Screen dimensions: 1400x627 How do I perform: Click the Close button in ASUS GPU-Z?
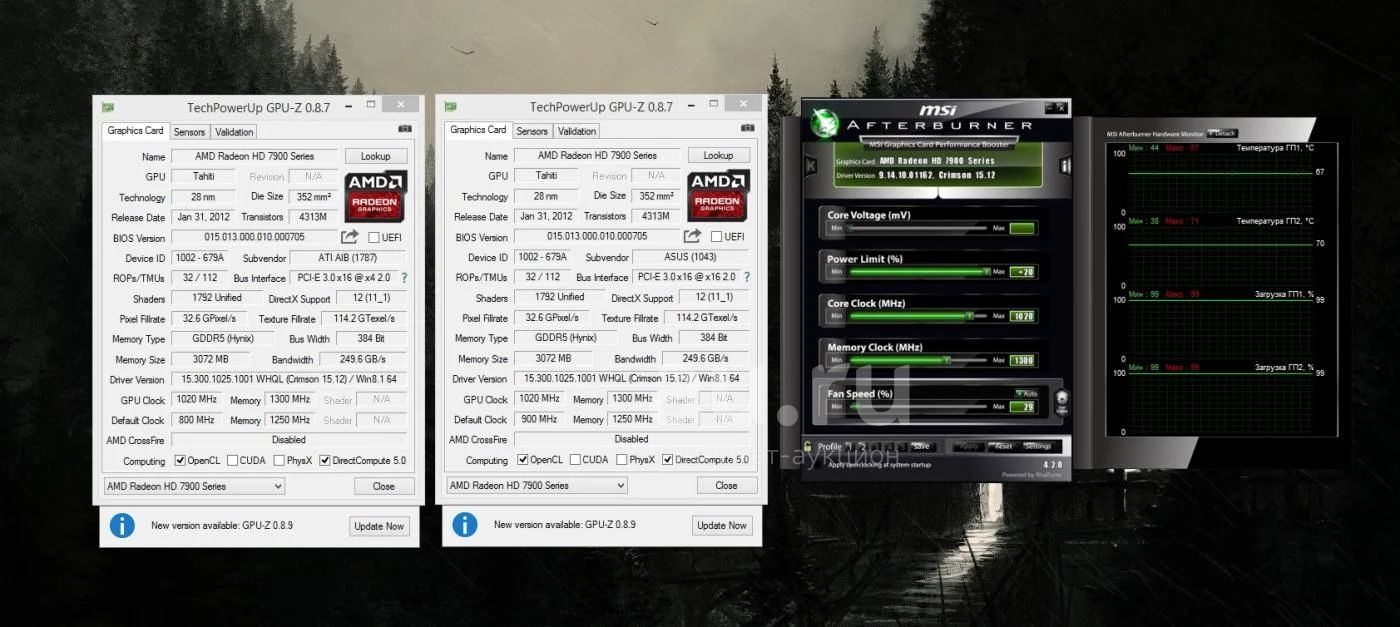pyautogui.click(x=727, y=486)
